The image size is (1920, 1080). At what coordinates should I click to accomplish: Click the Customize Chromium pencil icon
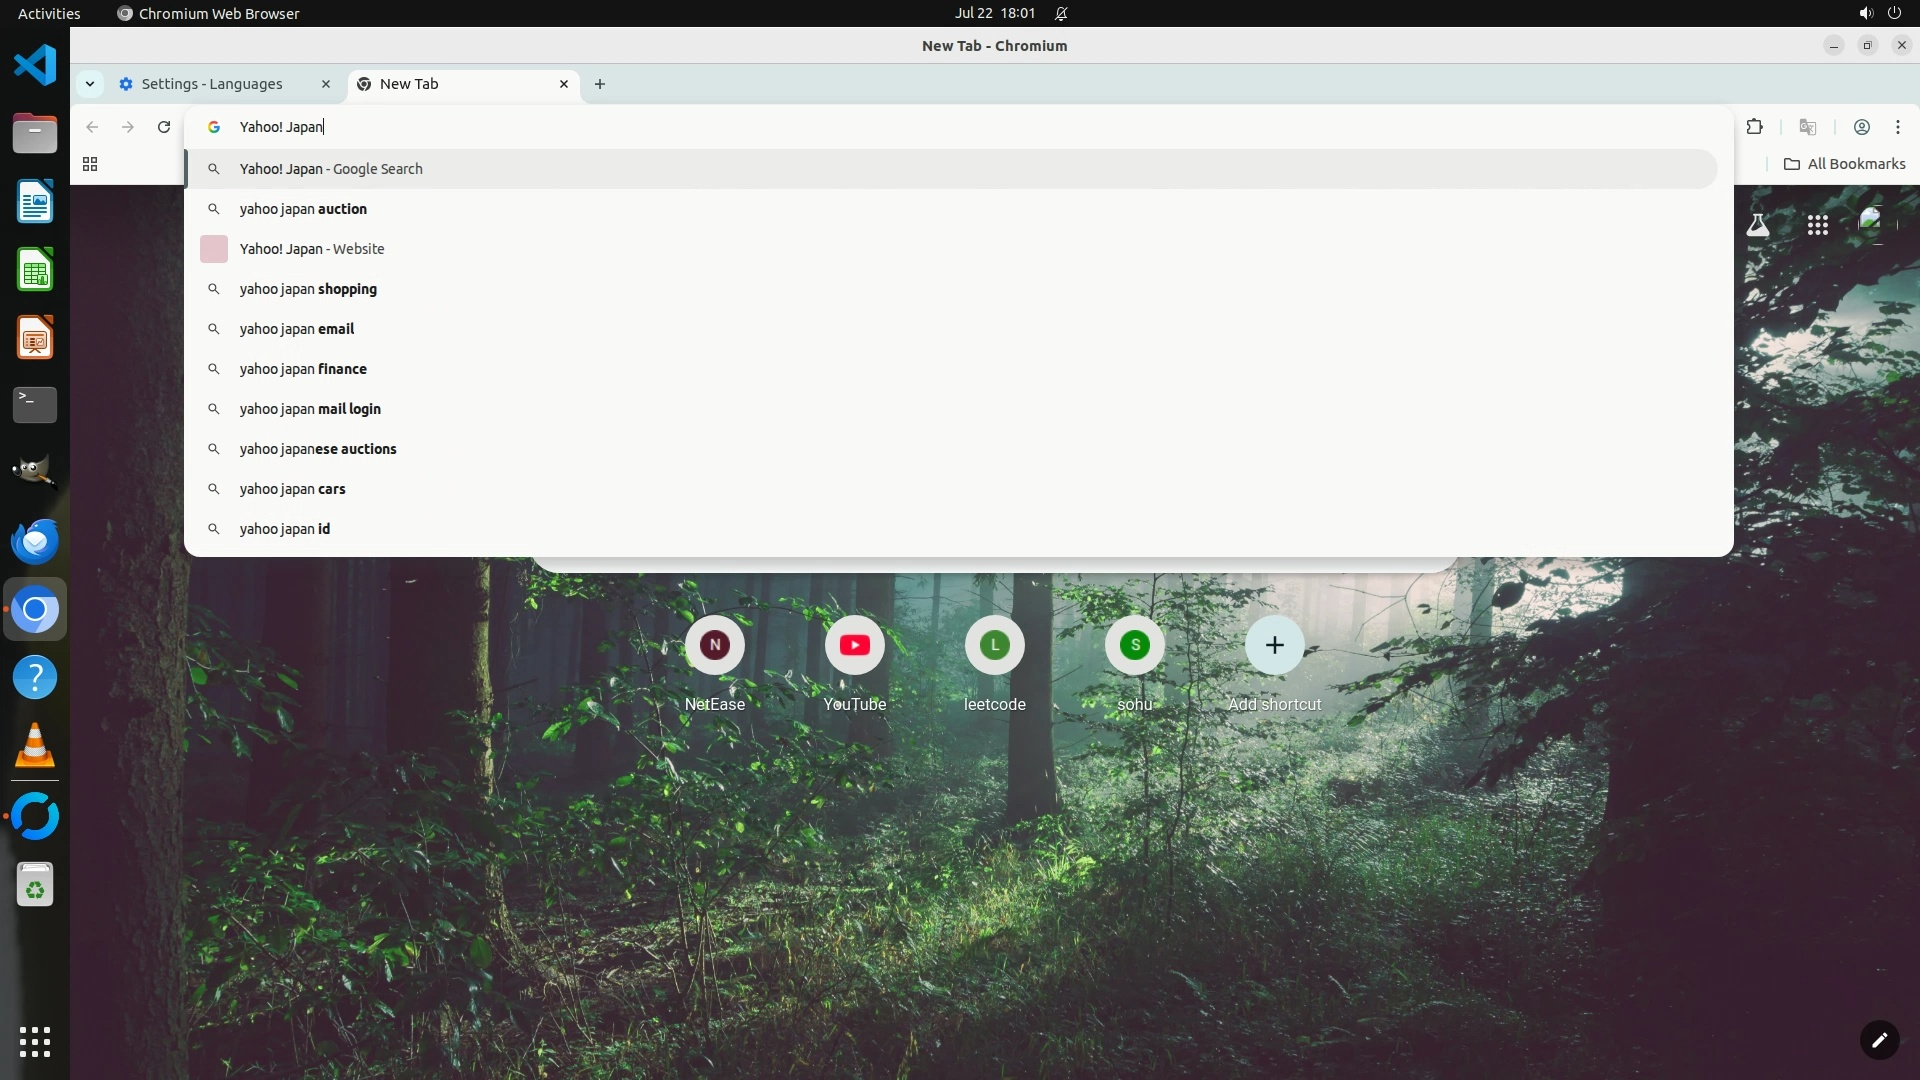click(1879, 1039)
